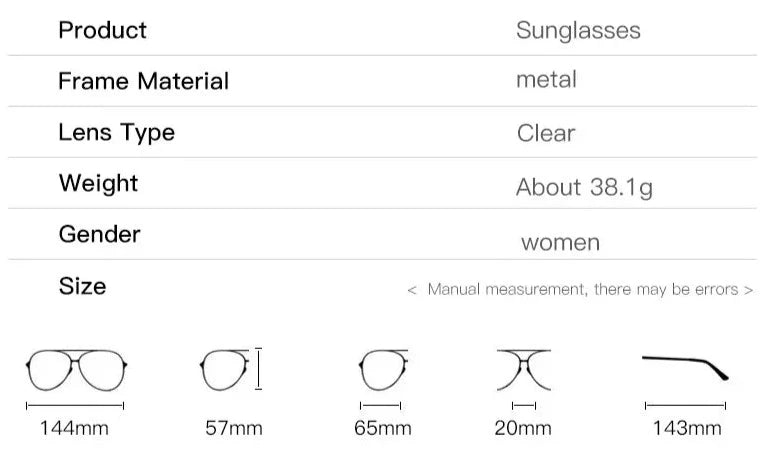Click the manual measurement errors note
Viewport: 776px width, 470px height.
point(580,290)
